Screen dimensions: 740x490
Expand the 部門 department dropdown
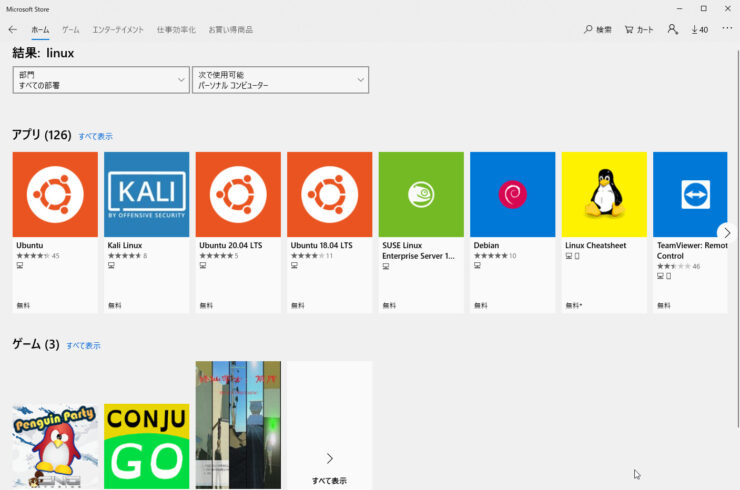coord(101,80)
